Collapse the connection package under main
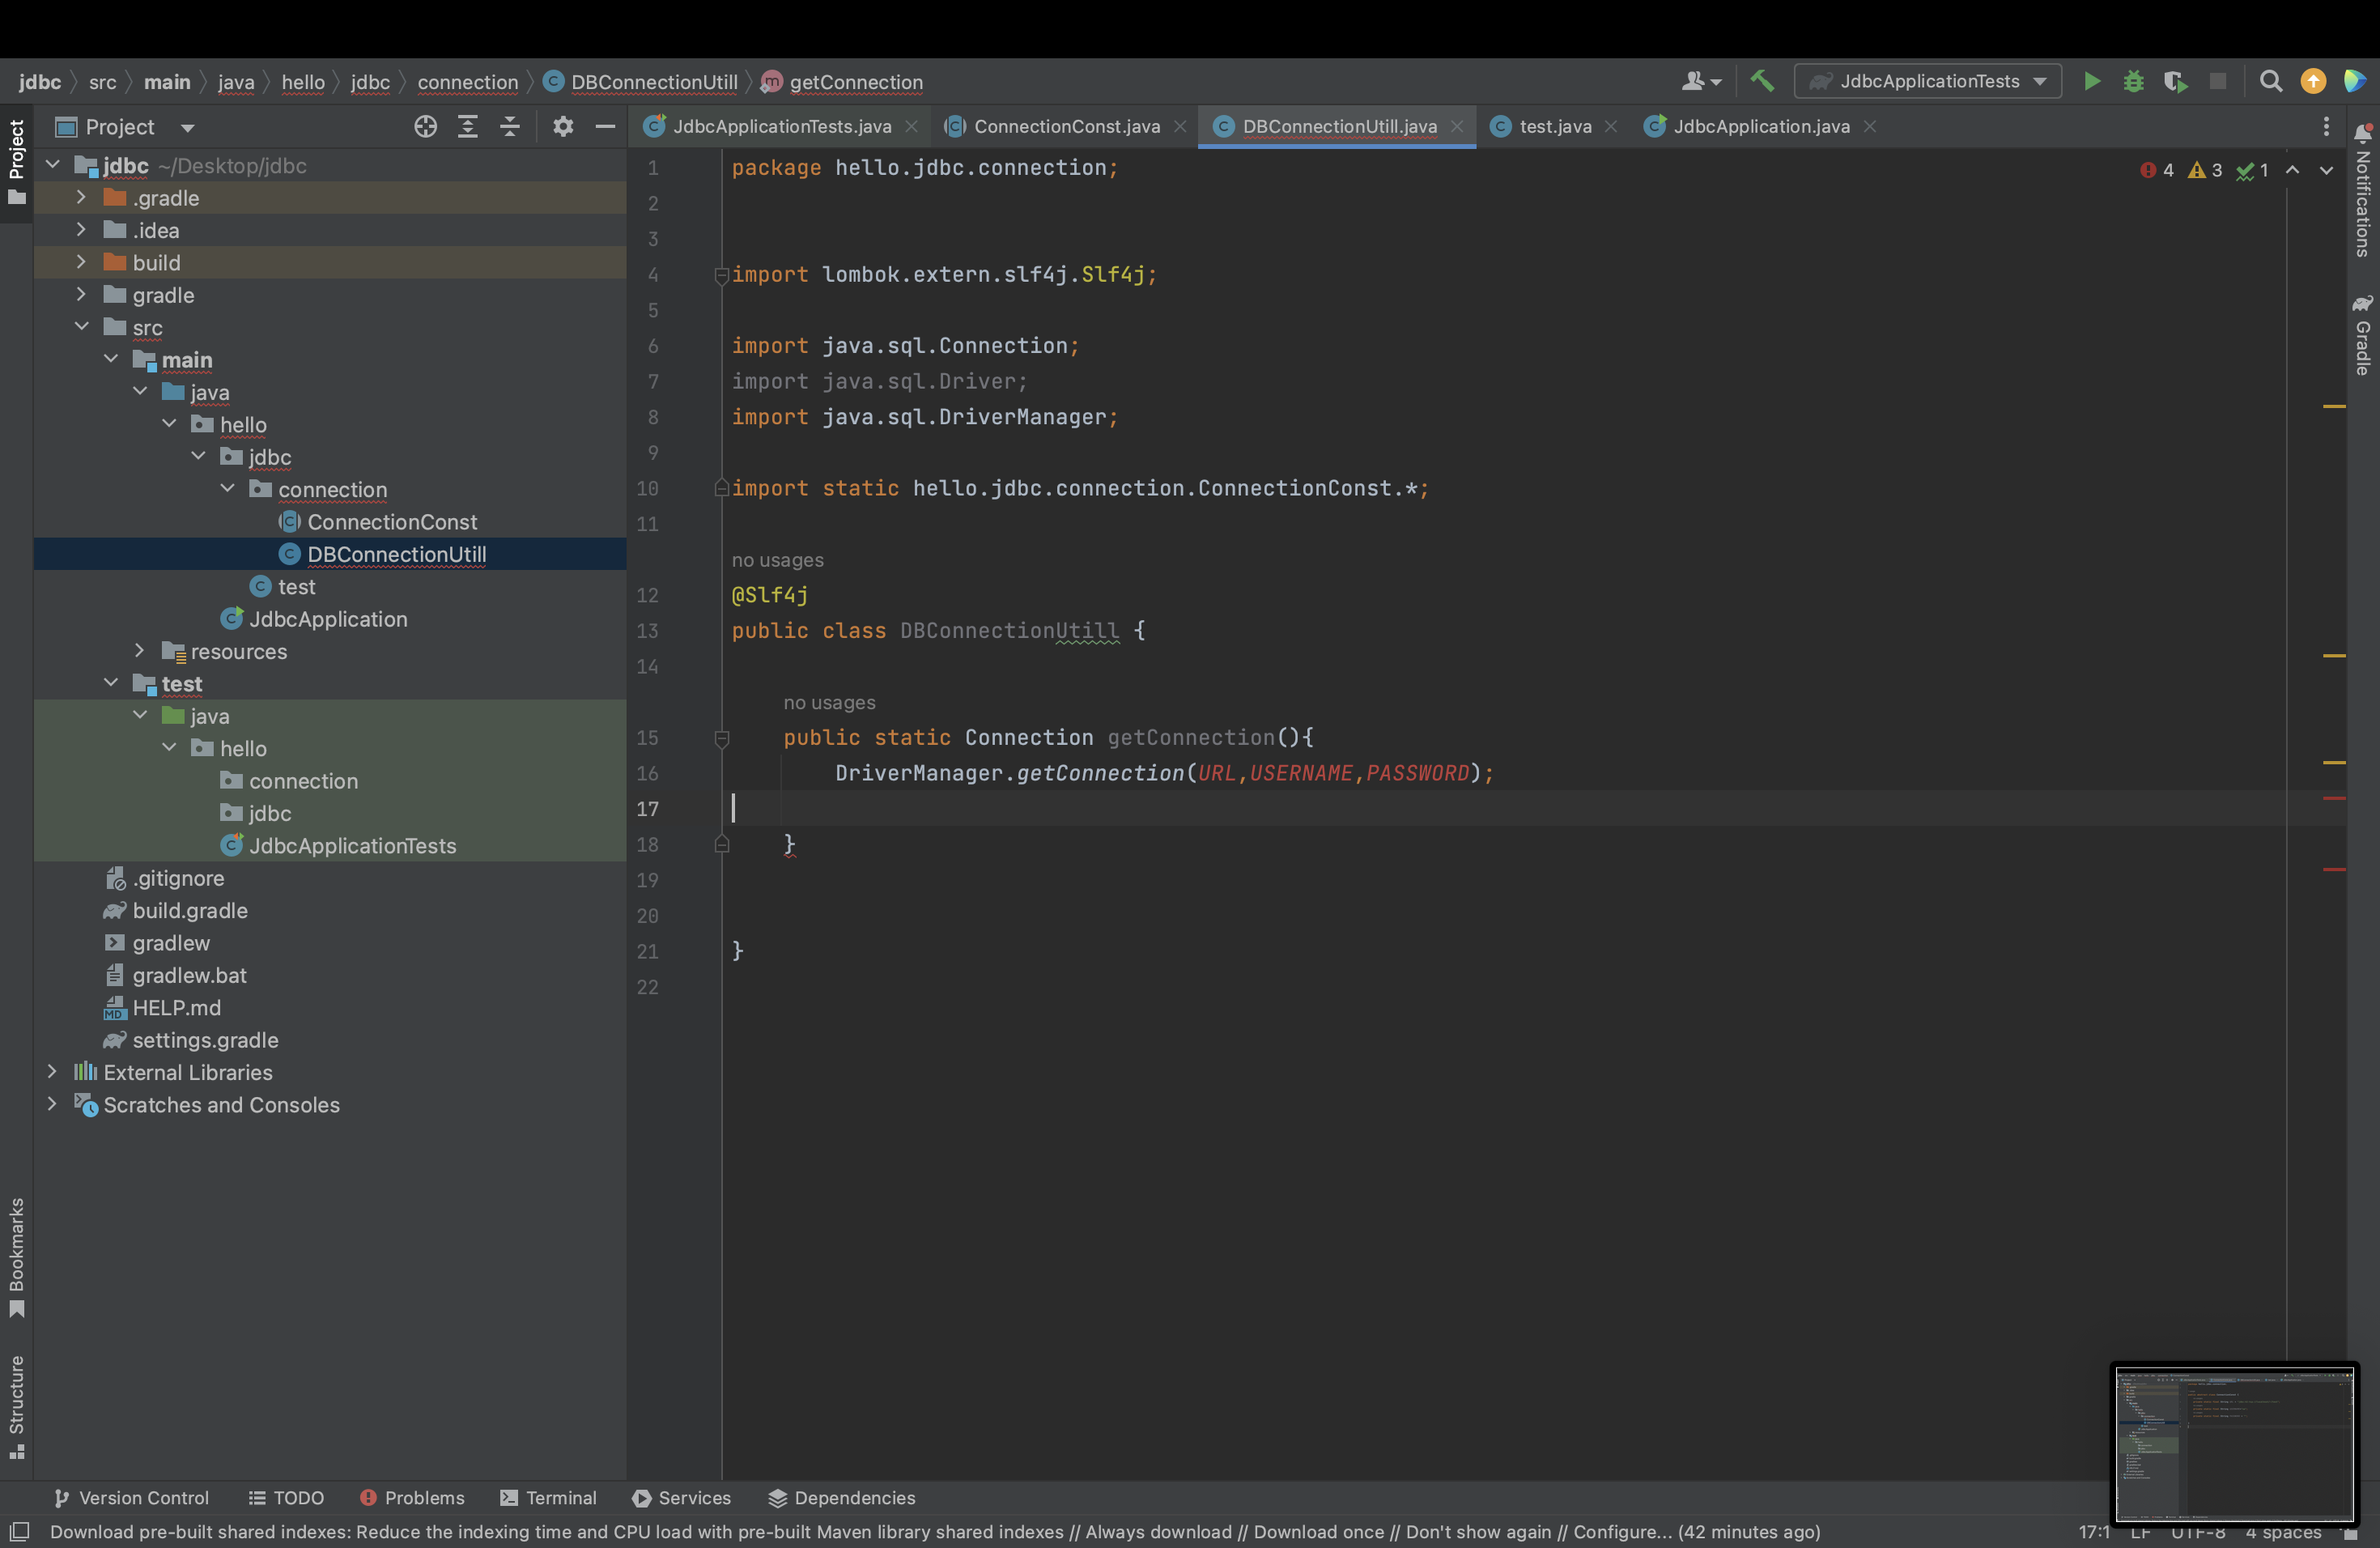This screenshot has height=1548, width=2380. pyautogui.click(x=227, y=488)
